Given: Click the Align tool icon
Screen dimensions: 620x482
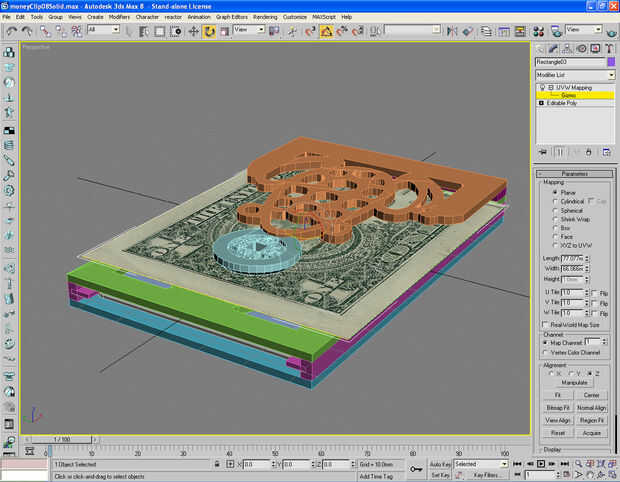Looking at the screenshot, I should (x=468, y=32).
